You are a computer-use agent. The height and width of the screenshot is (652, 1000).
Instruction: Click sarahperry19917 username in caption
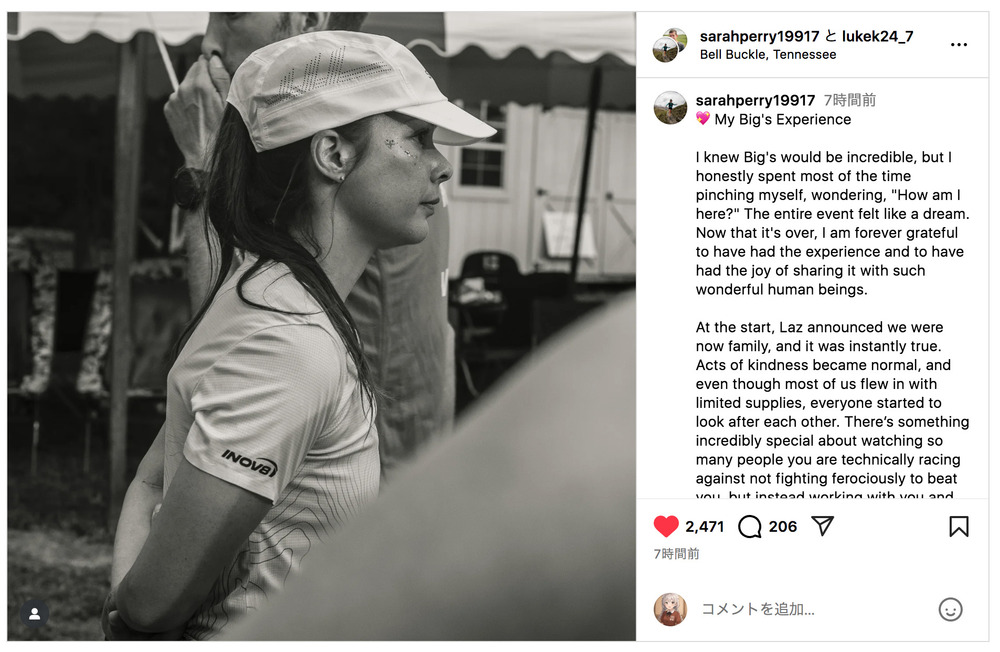tap(755, 100)
